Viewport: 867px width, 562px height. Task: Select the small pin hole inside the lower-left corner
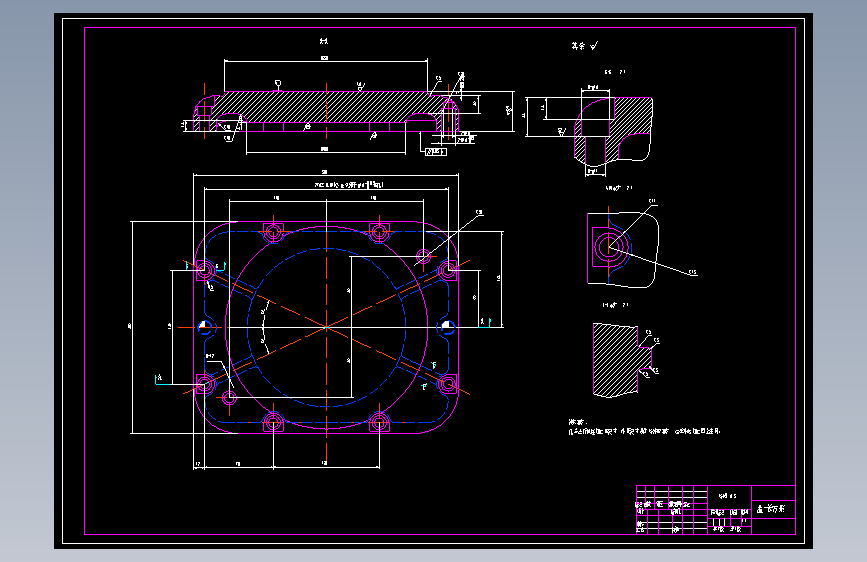pos(229,397)
